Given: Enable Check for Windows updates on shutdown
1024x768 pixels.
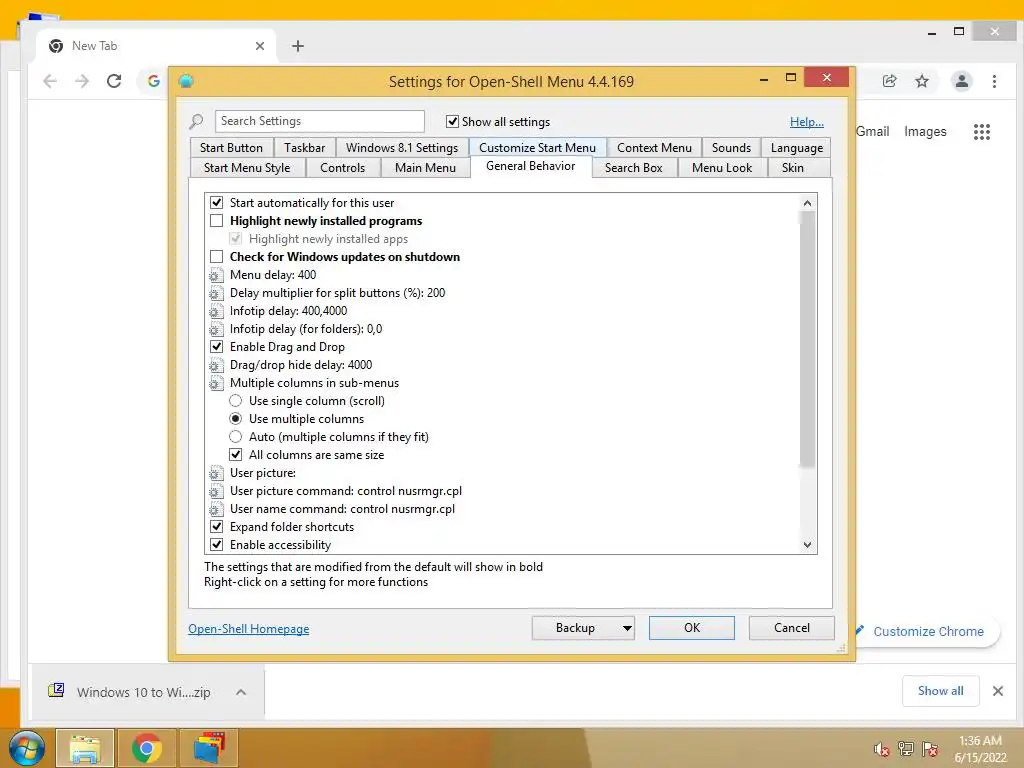Looking at the screenshot, I should point(216,257).
